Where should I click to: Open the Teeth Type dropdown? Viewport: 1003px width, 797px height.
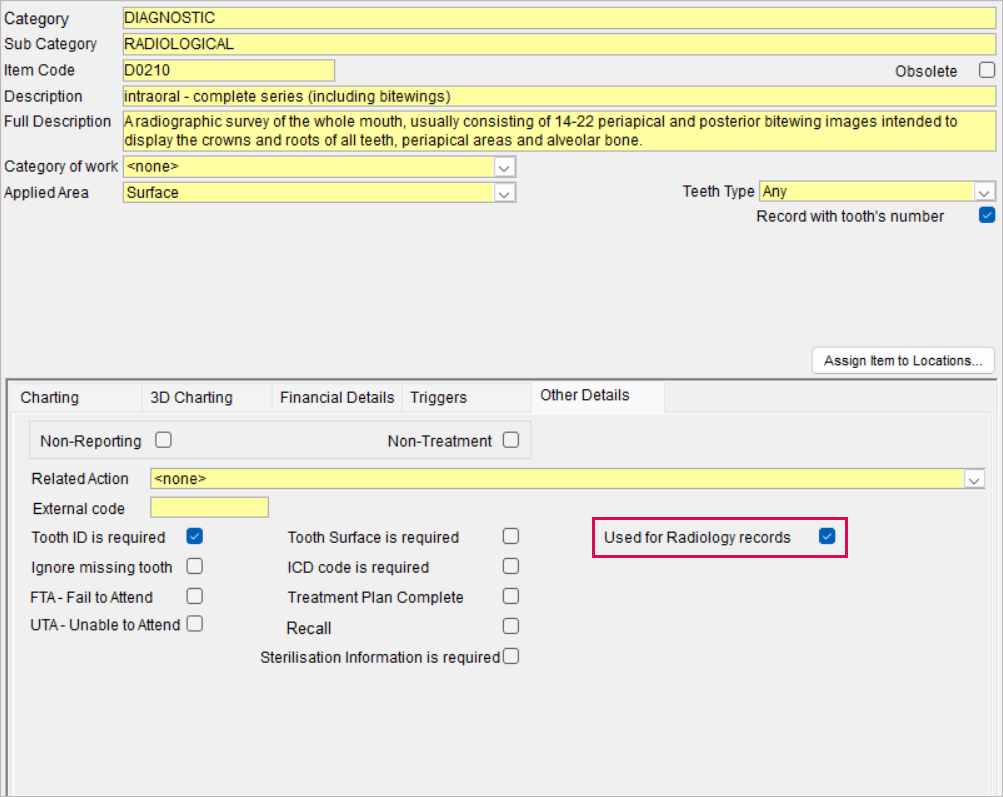[984, 191]
